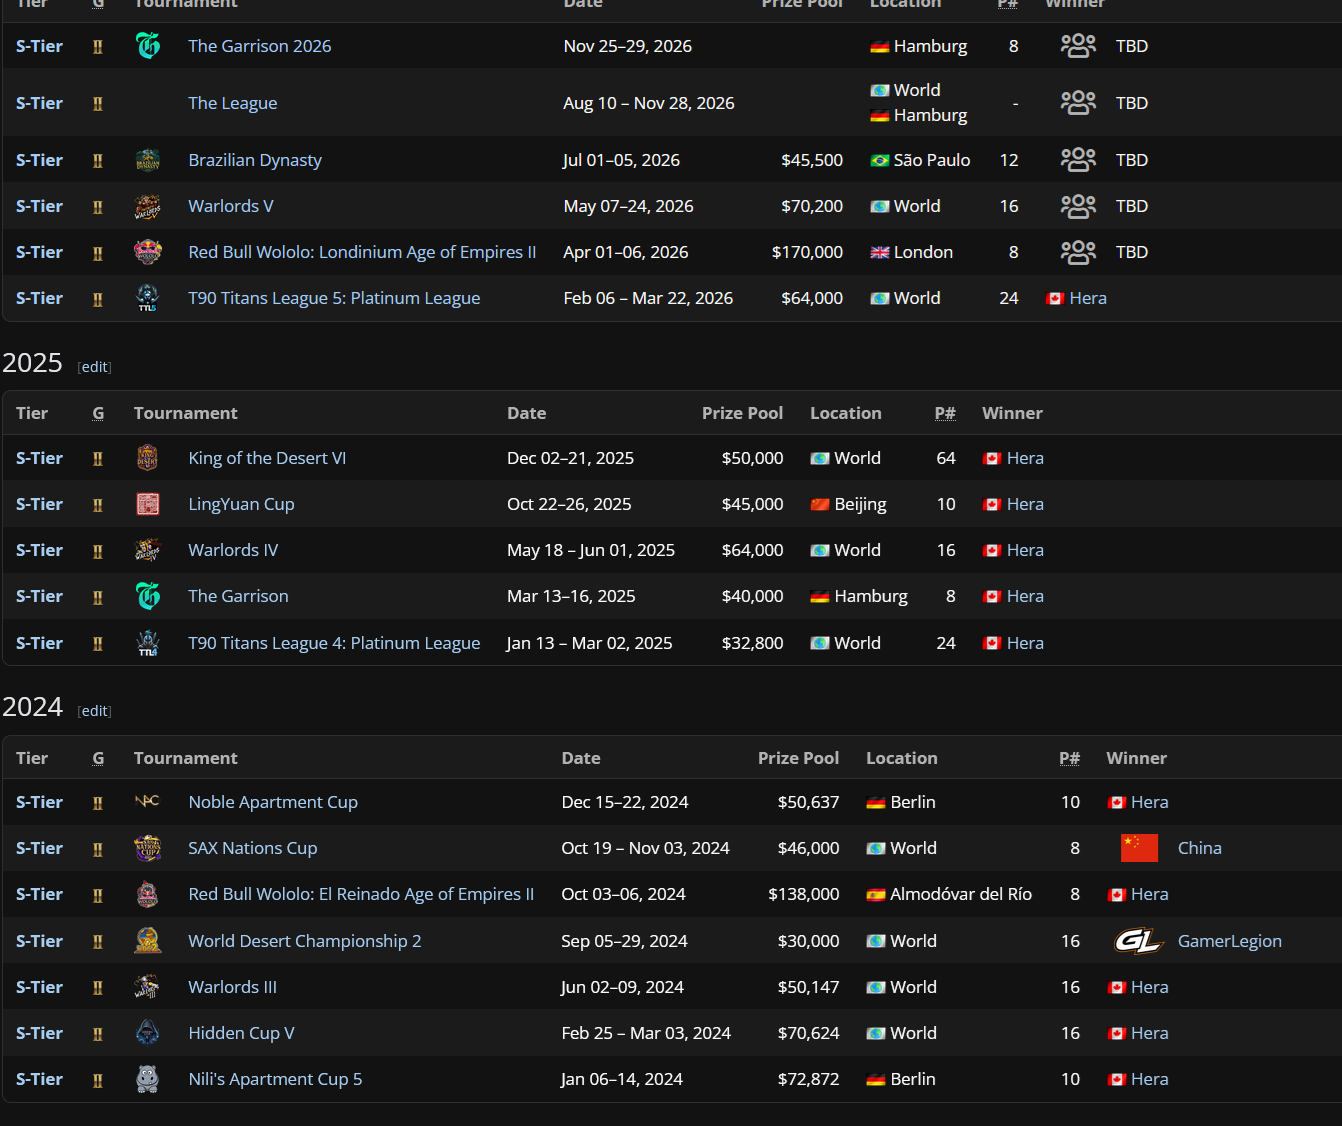Click the GamerLegion team logo

point(1139,941)
